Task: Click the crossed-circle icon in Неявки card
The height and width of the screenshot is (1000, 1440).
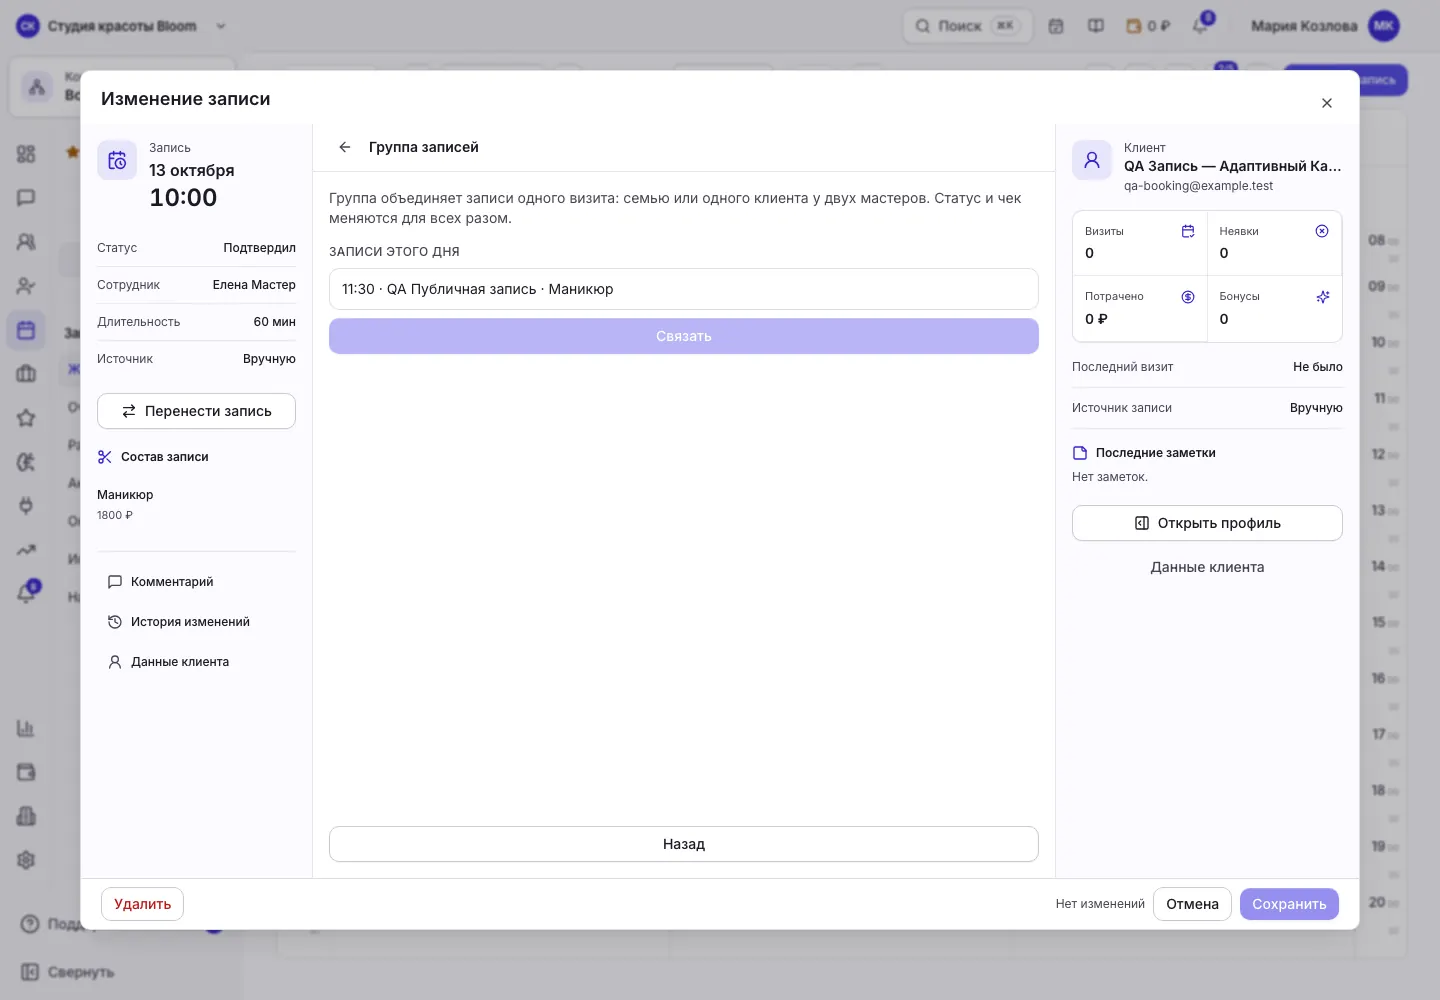Action: 1322,231
